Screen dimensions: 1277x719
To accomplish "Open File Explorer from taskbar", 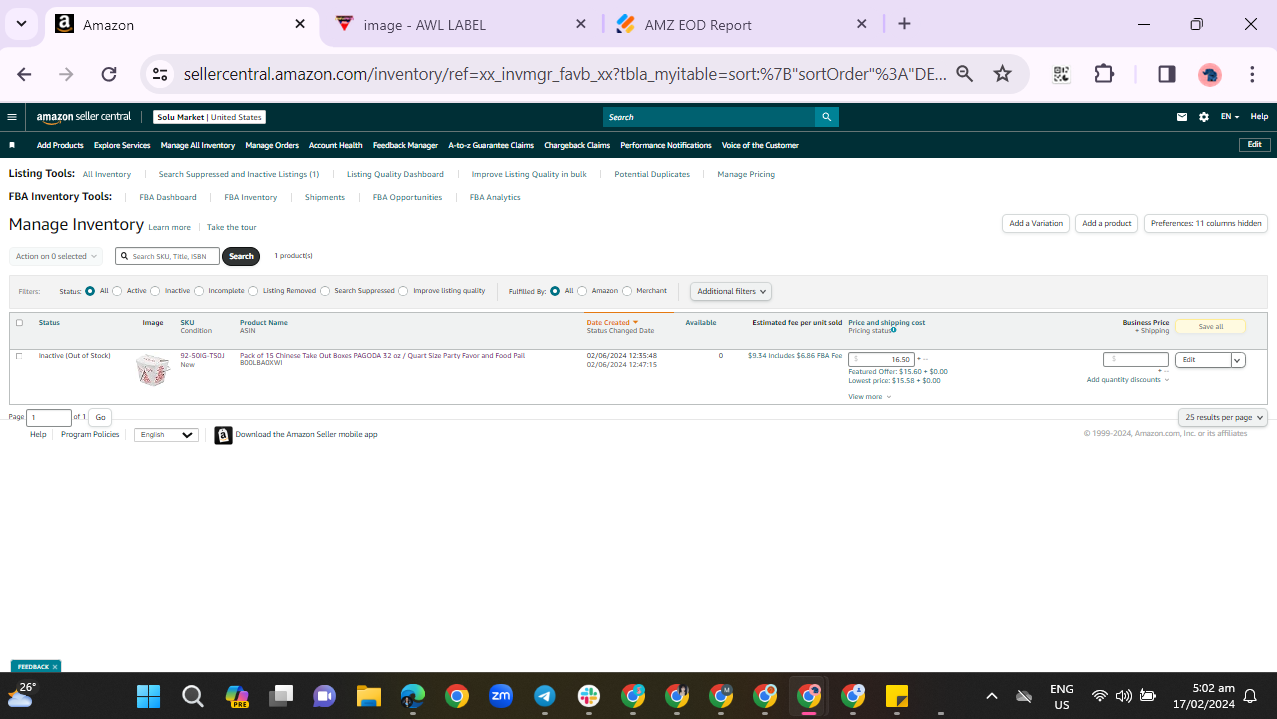I will coord(369,696).
